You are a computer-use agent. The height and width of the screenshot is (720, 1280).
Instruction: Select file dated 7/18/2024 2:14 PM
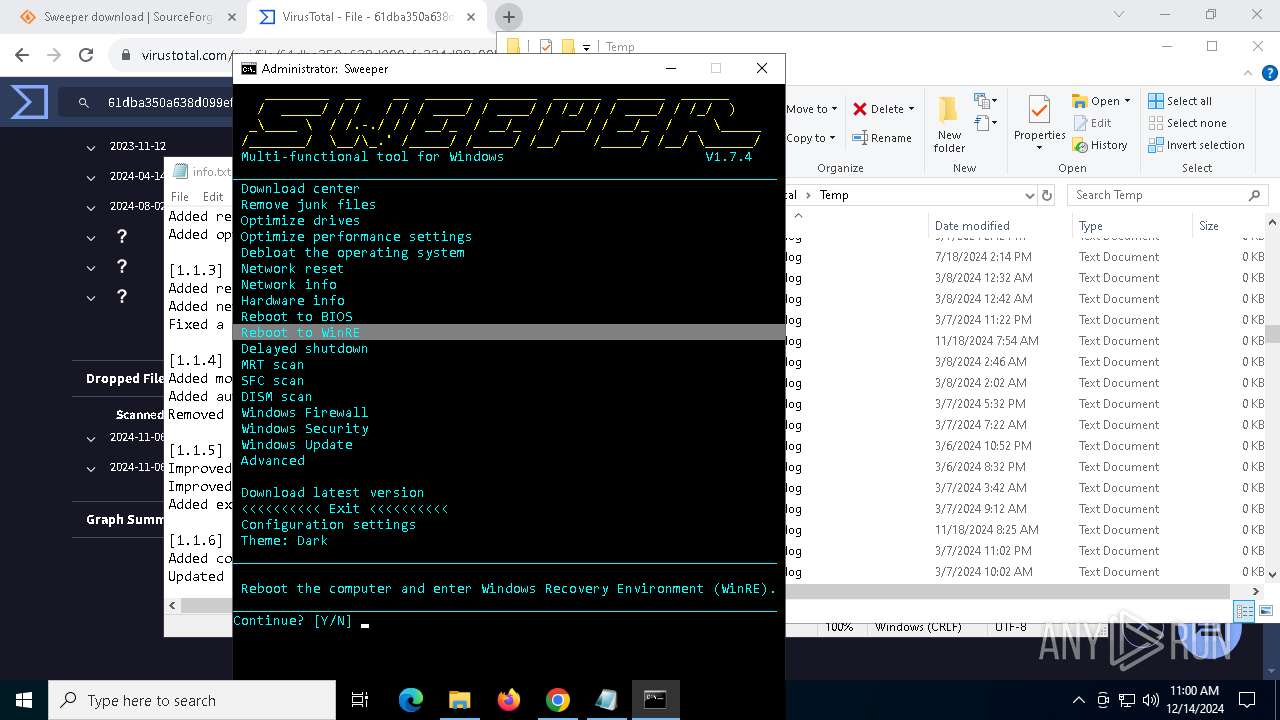(1024, 257)
